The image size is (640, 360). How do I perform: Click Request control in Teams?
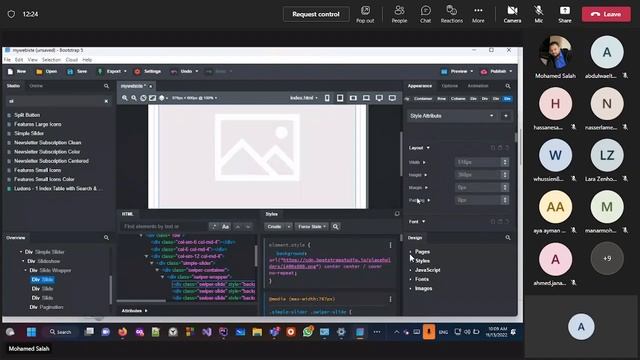click(316, 14)
